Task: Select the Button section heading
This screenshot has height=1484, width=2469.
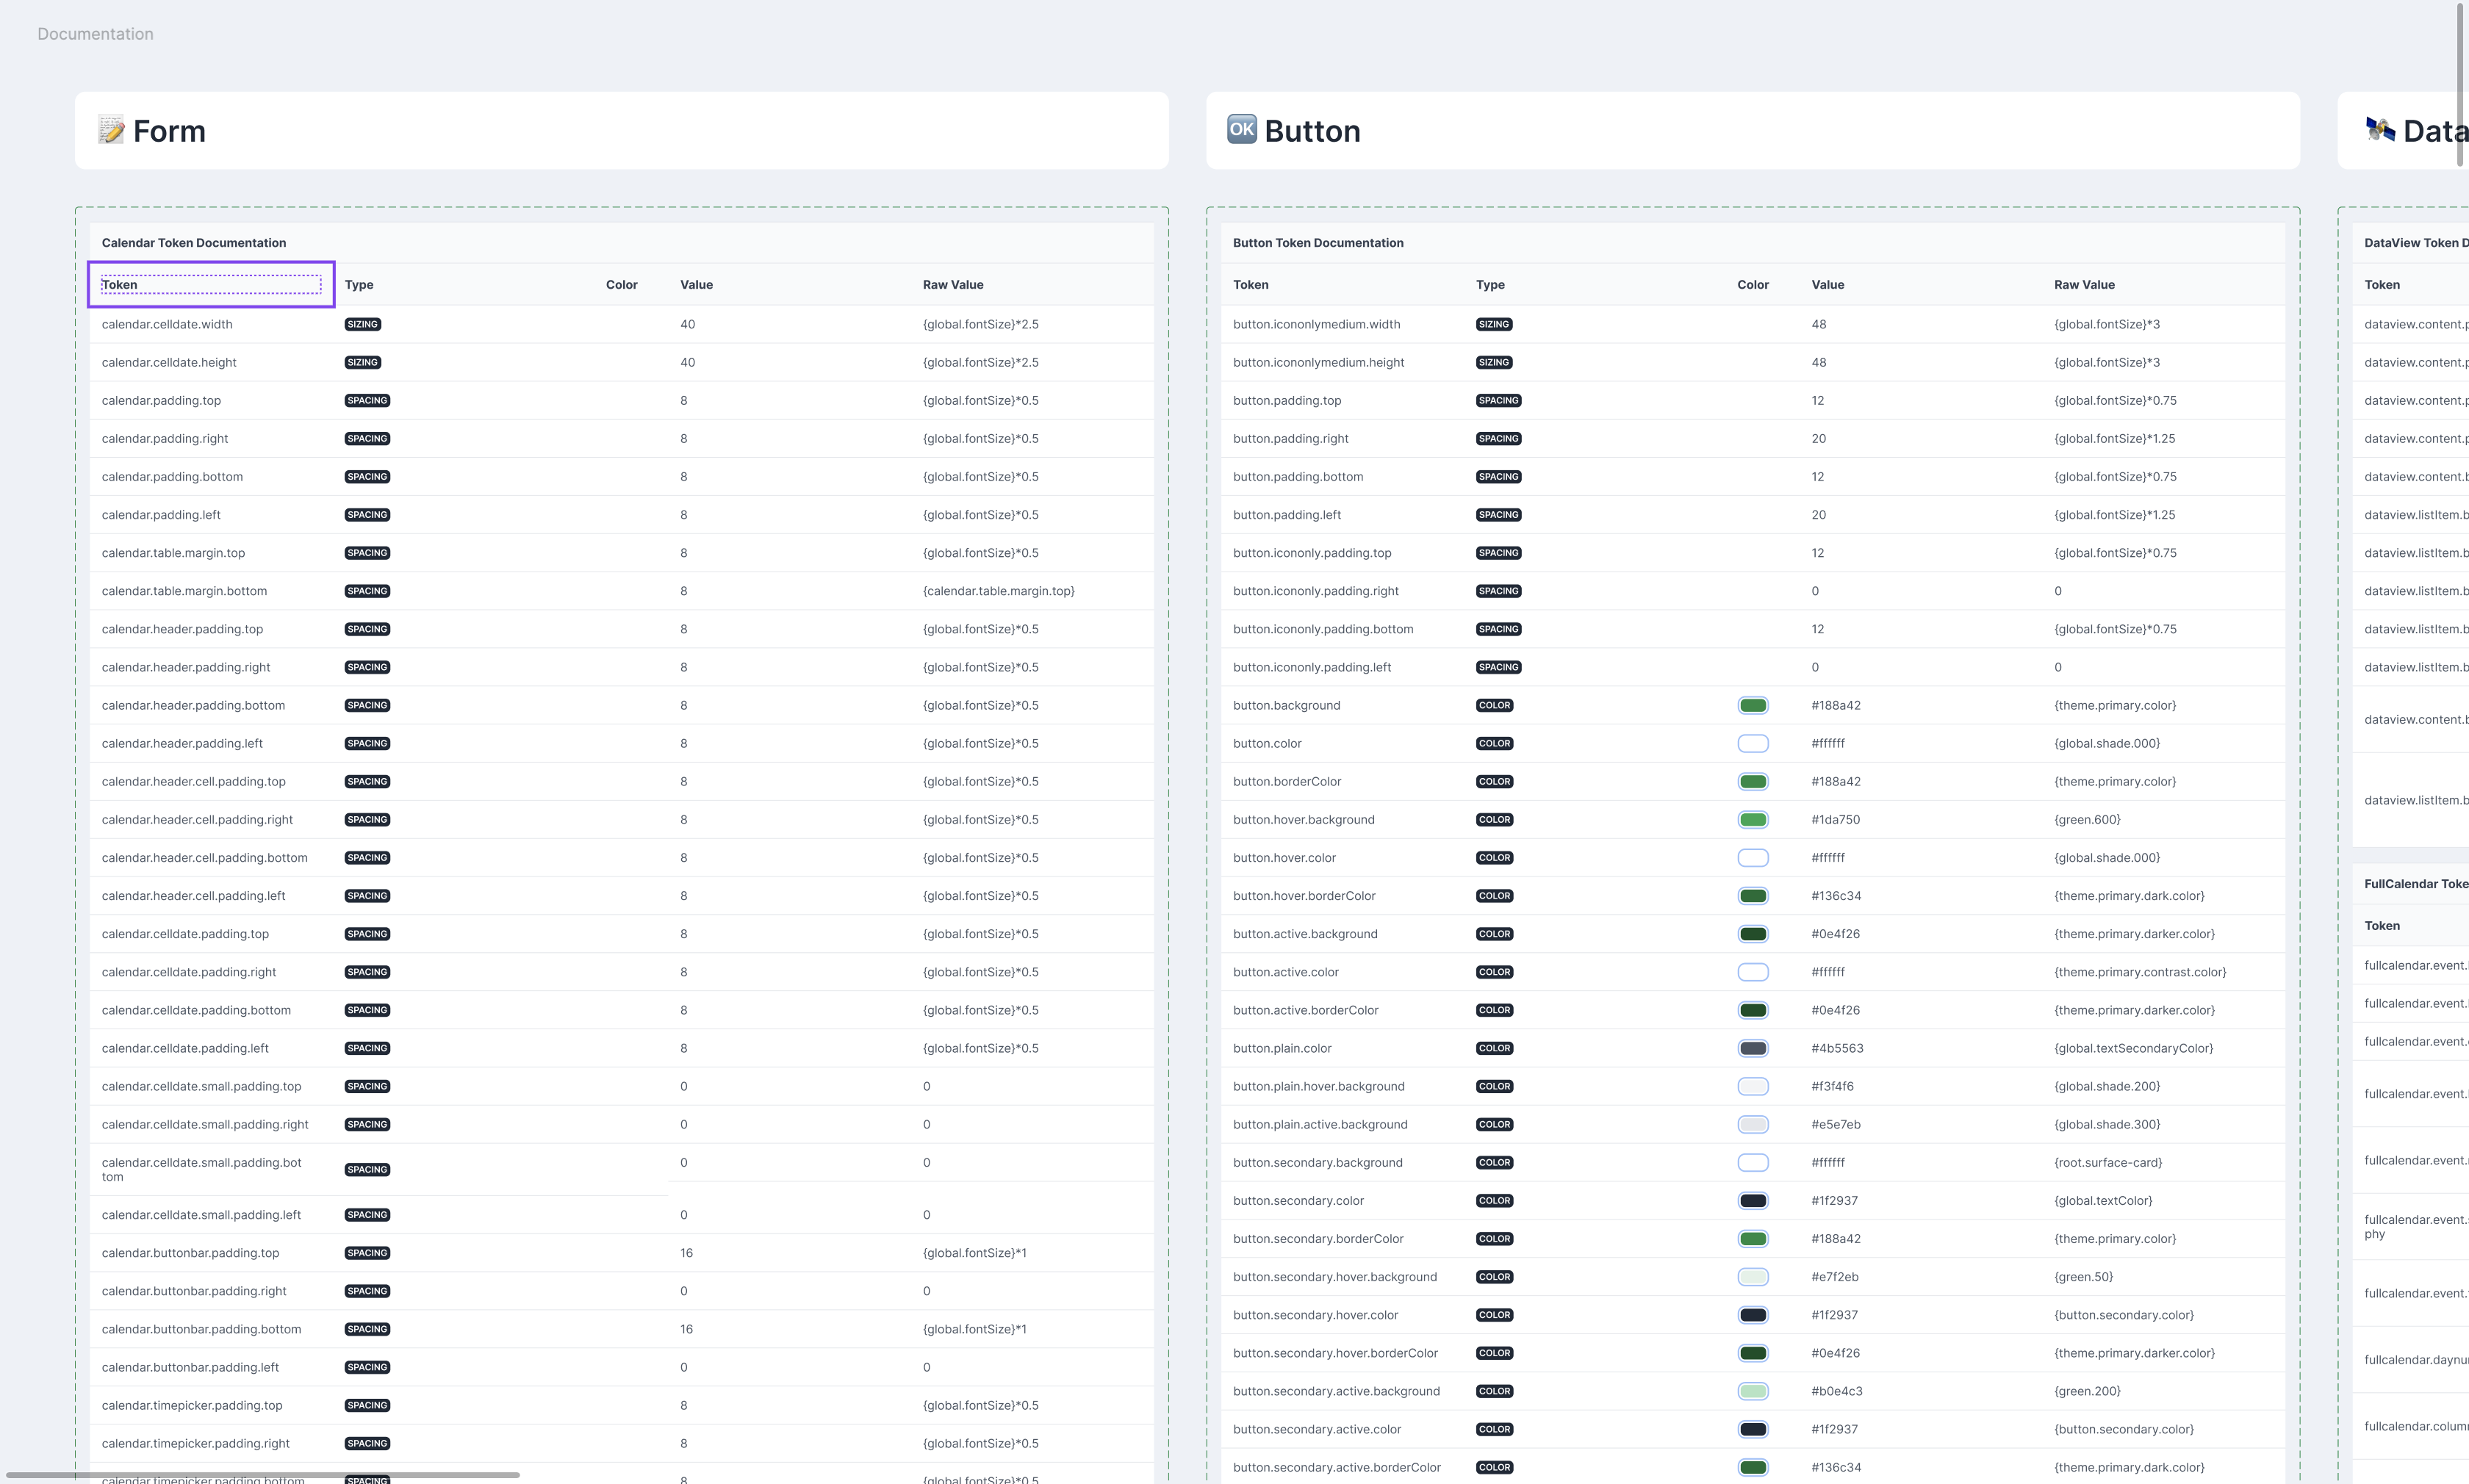Action: [x=1312, y=131]
